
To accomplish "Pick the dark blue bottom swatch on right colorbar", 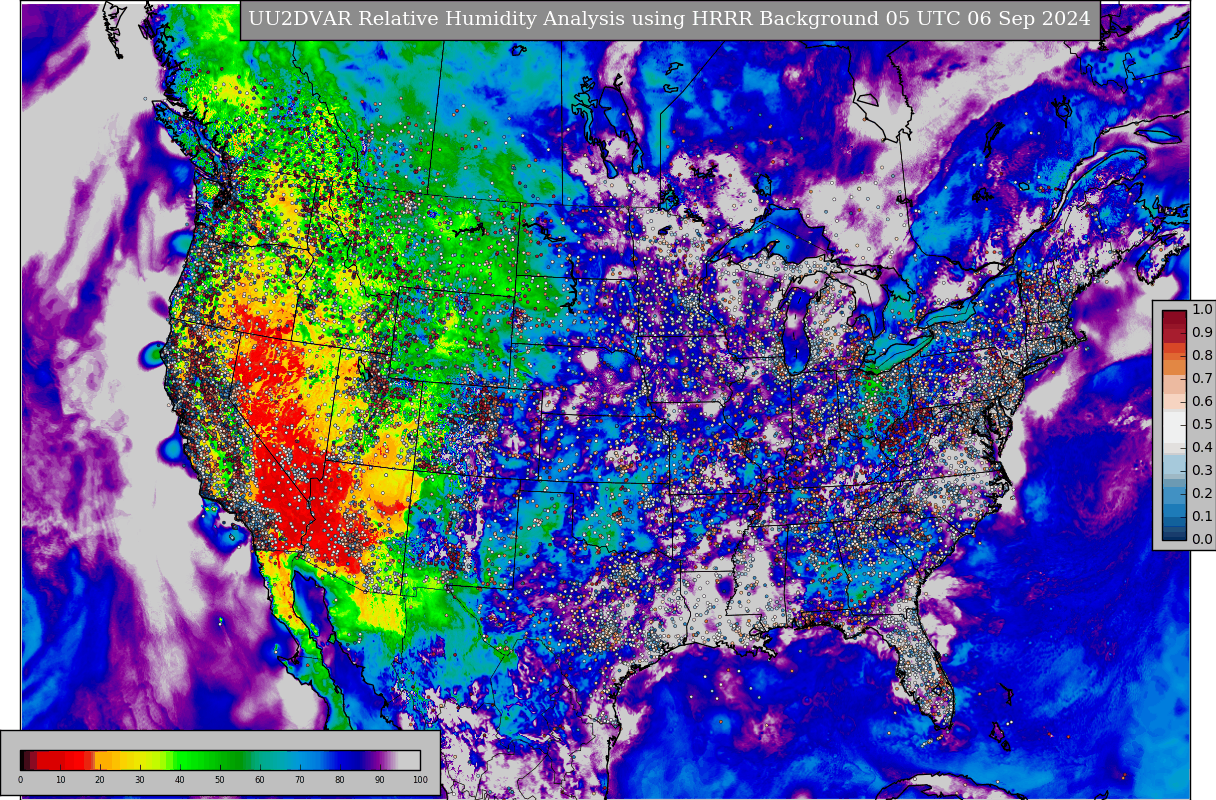I will pyautogui.click(x=1174, y=534).
